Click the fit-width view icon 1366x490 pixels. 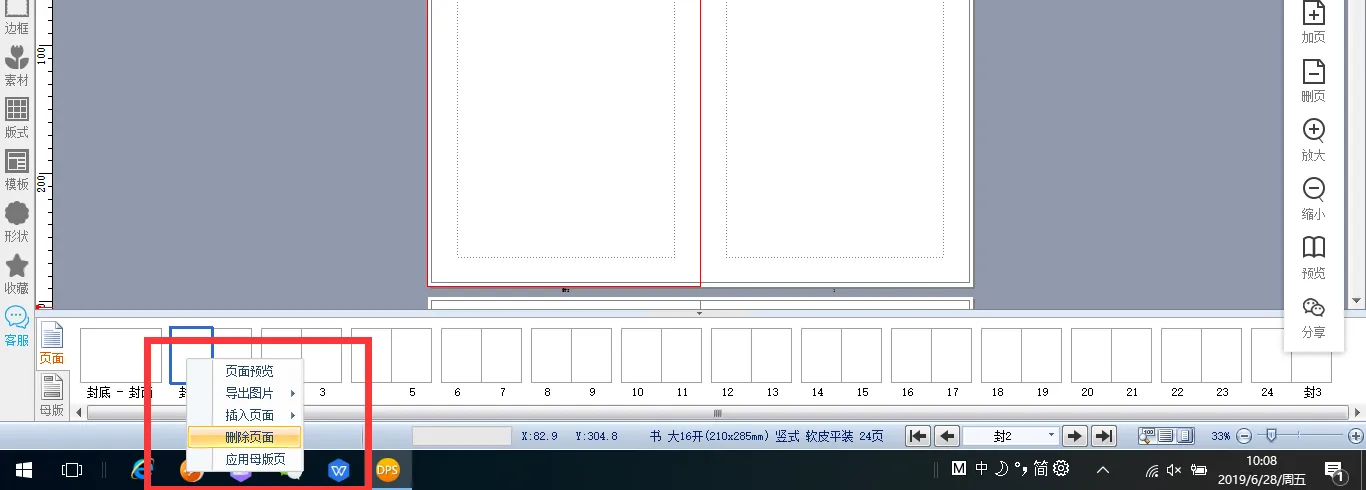(1166, 436)
